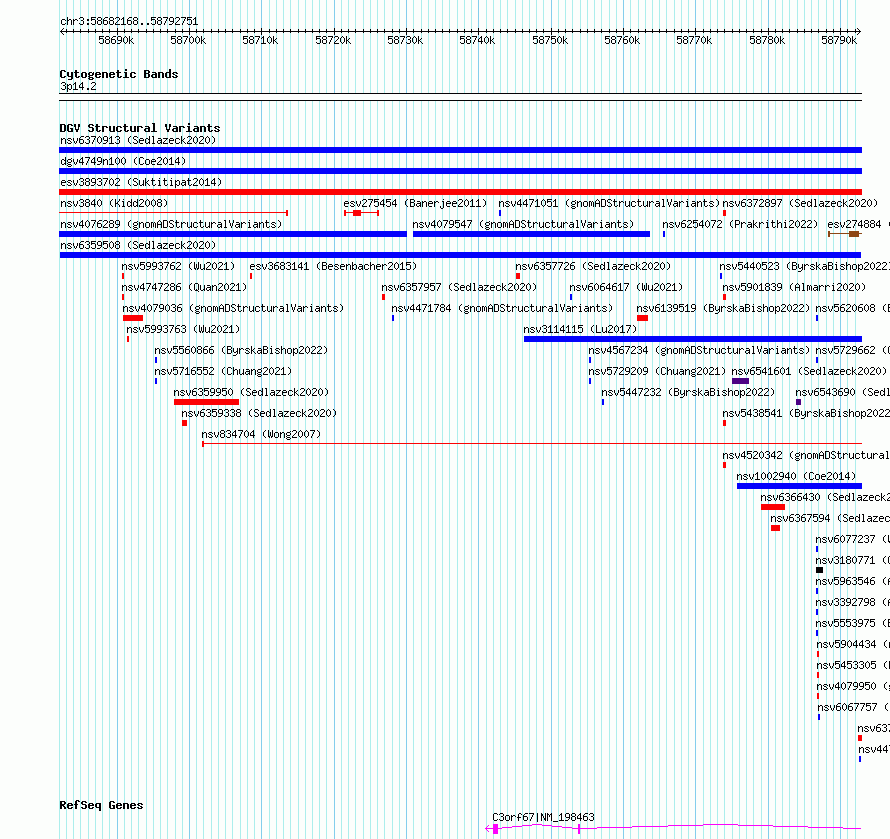Click the nsv5904434 variant label
This screenshot has width=890, height=839.
click(853, 644)
